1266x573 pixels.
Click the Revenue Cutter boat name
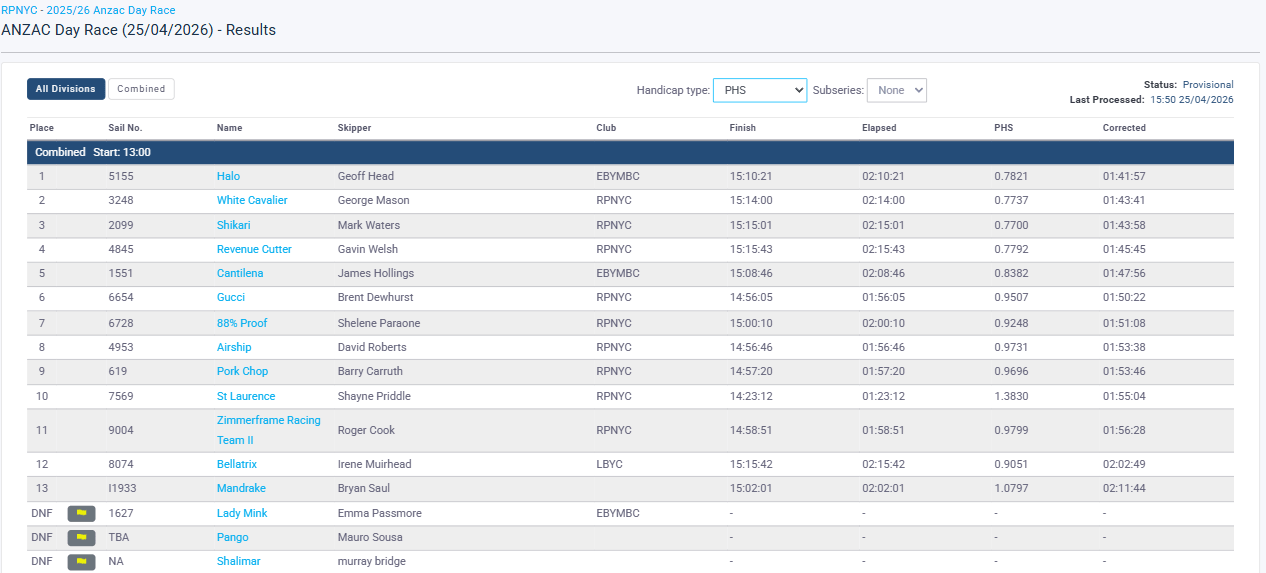(x=254, y=249)
